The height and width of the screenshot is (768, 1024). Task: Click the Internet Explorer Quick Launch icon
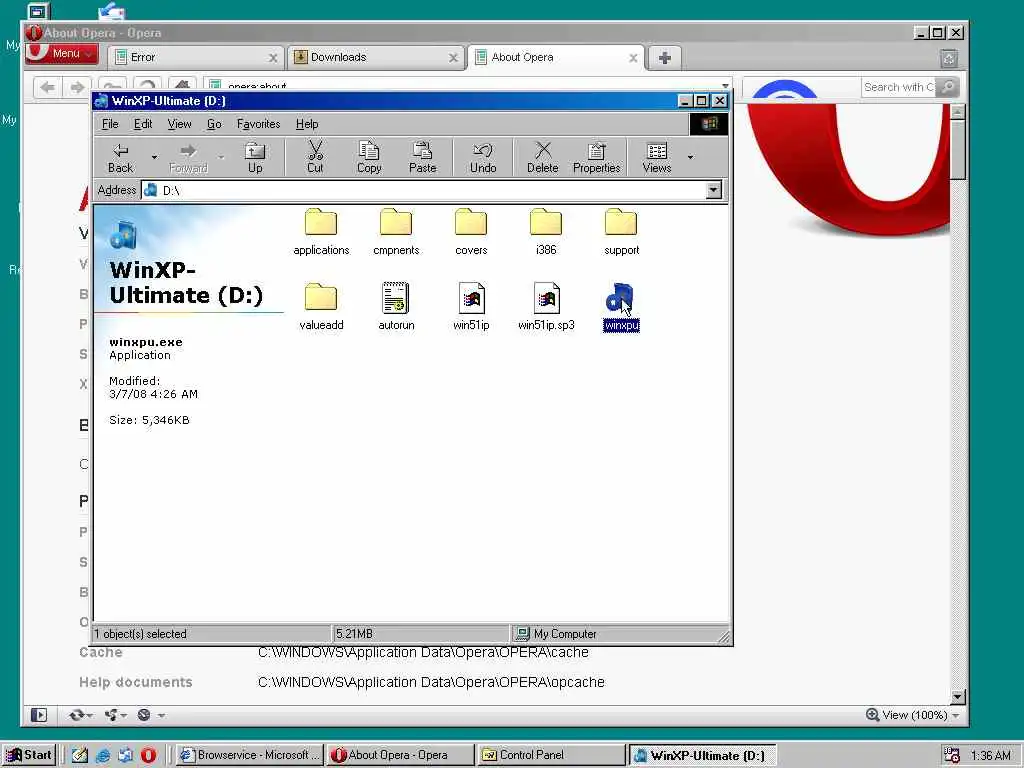[103, 755]
